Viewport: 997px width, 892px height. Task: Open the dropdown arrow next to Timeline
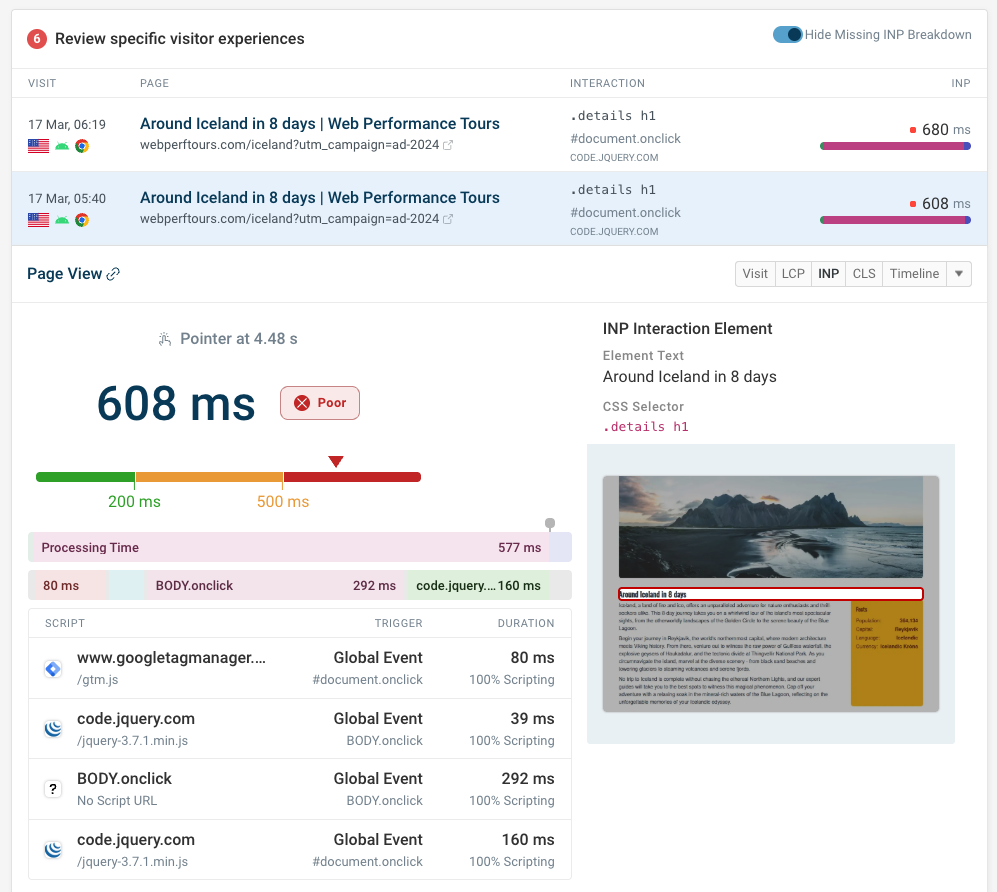coord(959,274)
